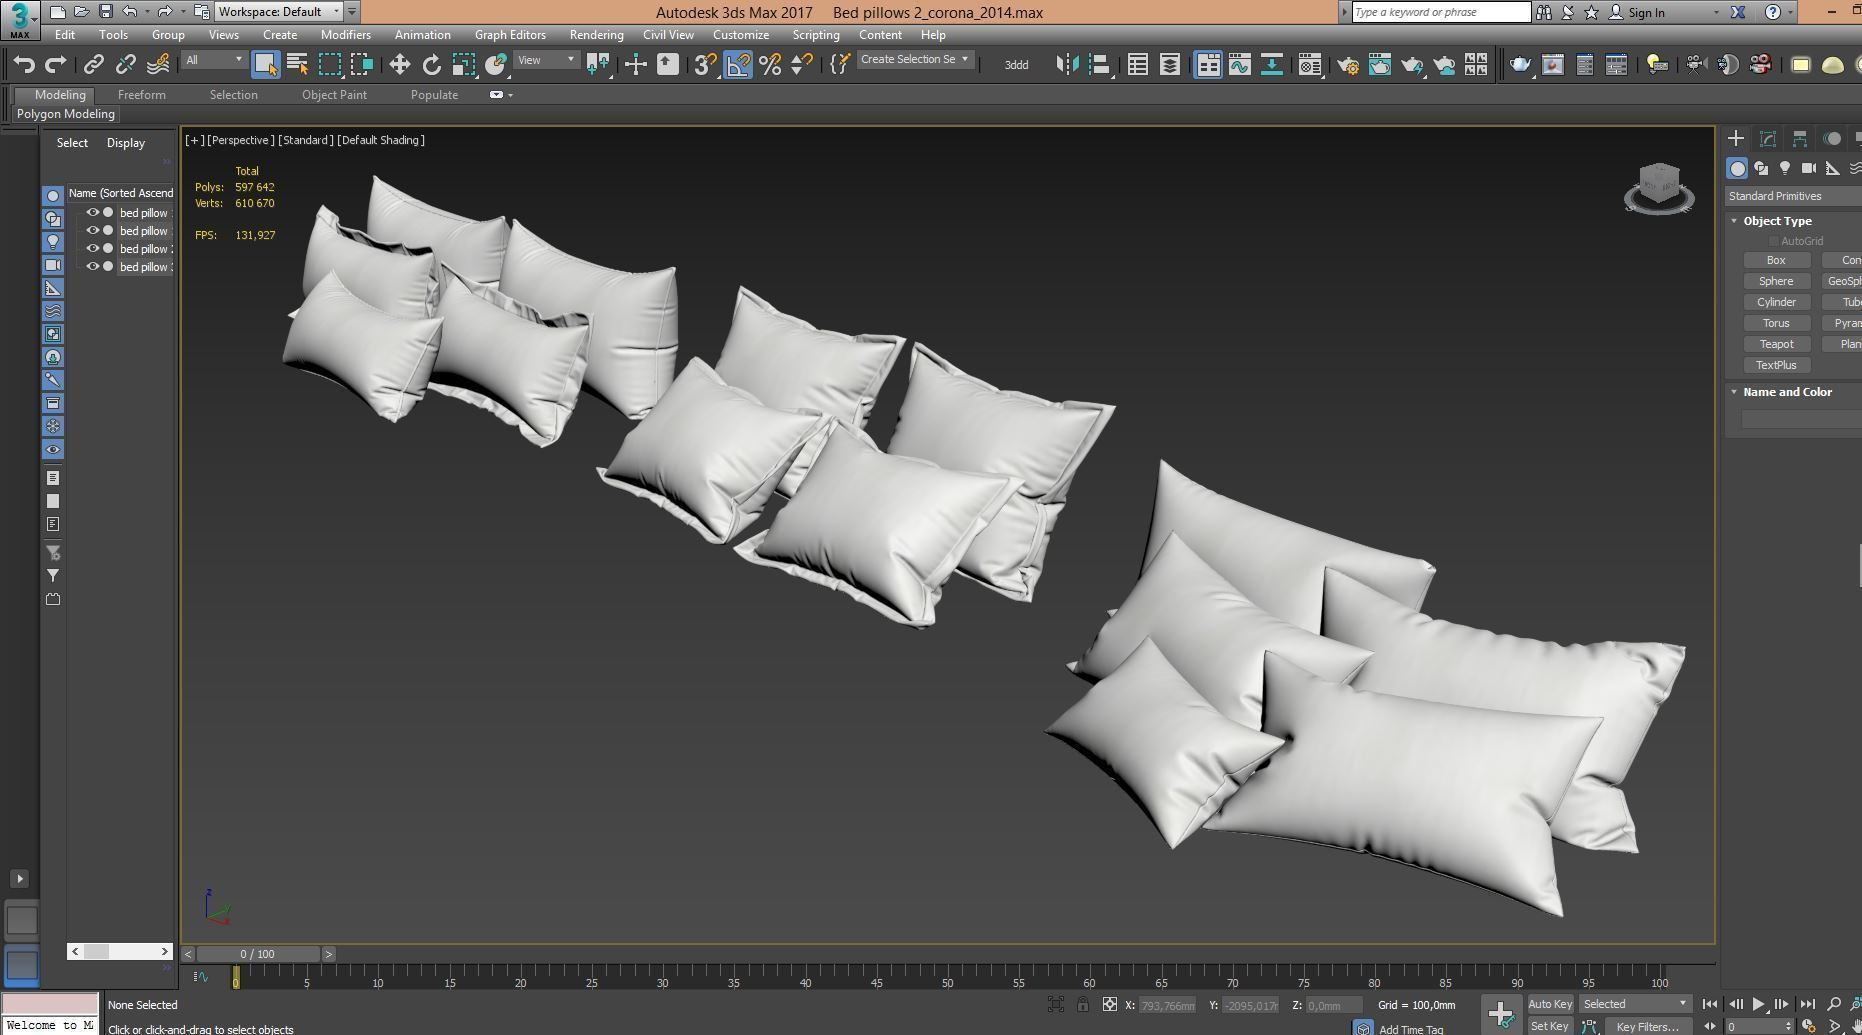Click Edit Named Selection Sets icon
Image resolution: width=1862 pixels, height=1035 pixels.
point(840,65)
